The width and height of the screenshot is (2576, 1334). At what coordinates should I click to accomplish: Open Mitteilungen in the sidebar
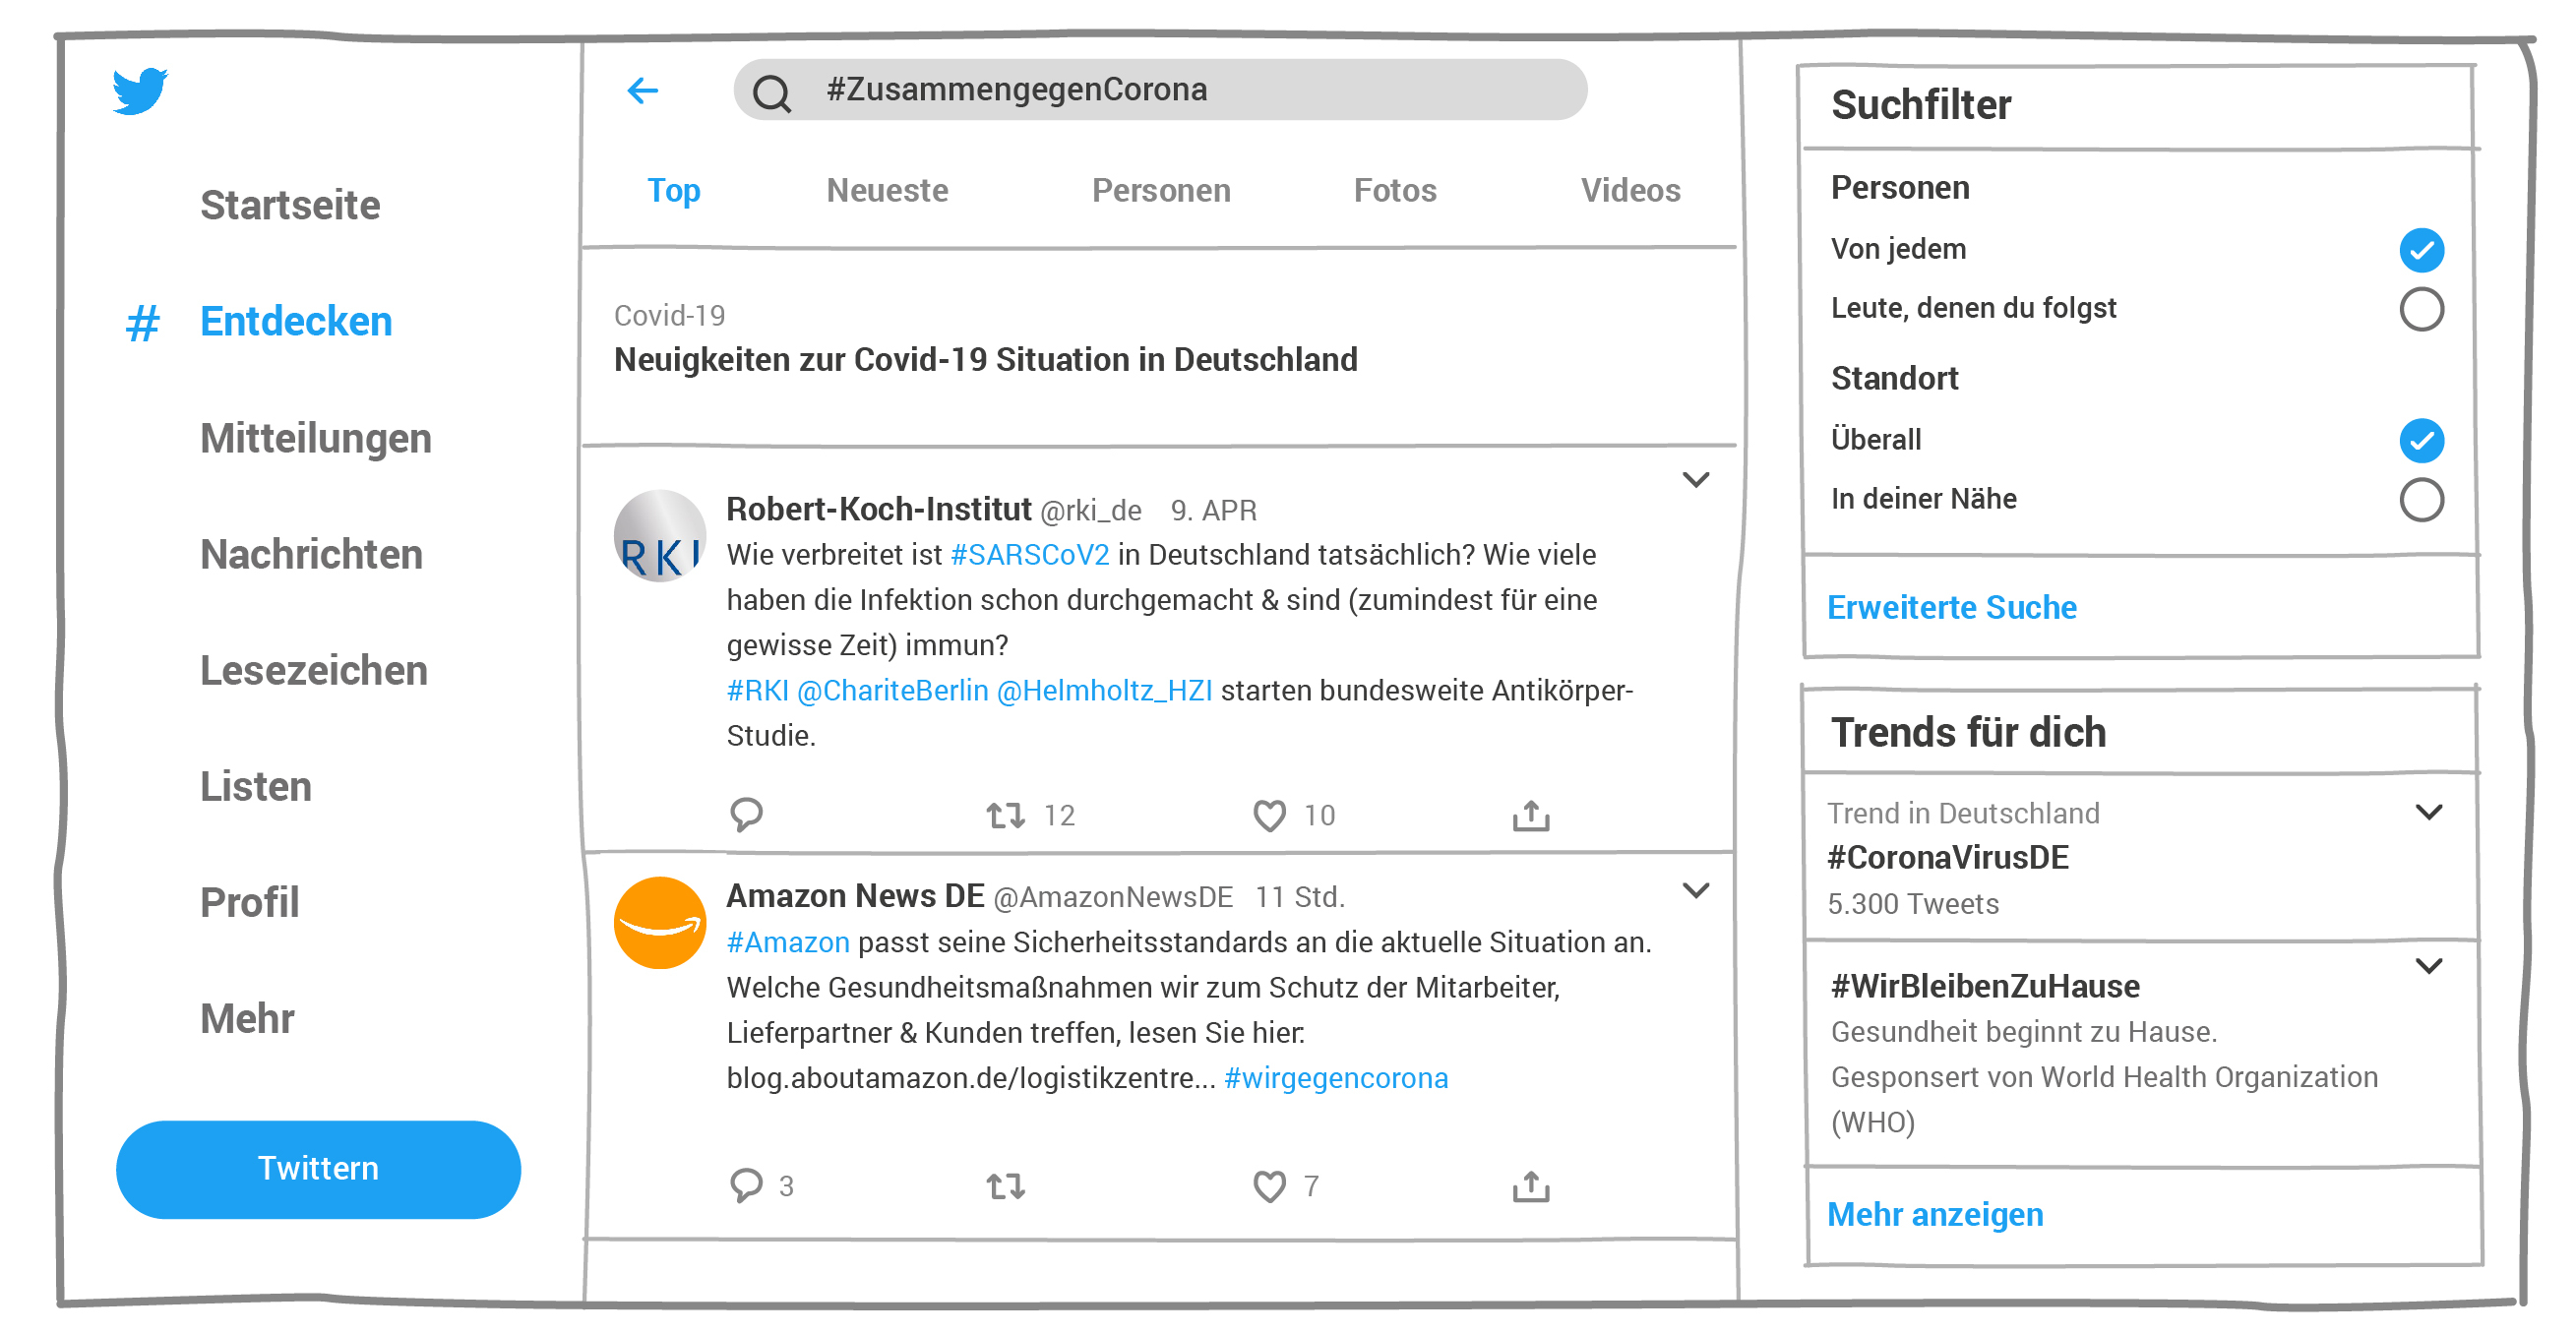coord(316,439)
